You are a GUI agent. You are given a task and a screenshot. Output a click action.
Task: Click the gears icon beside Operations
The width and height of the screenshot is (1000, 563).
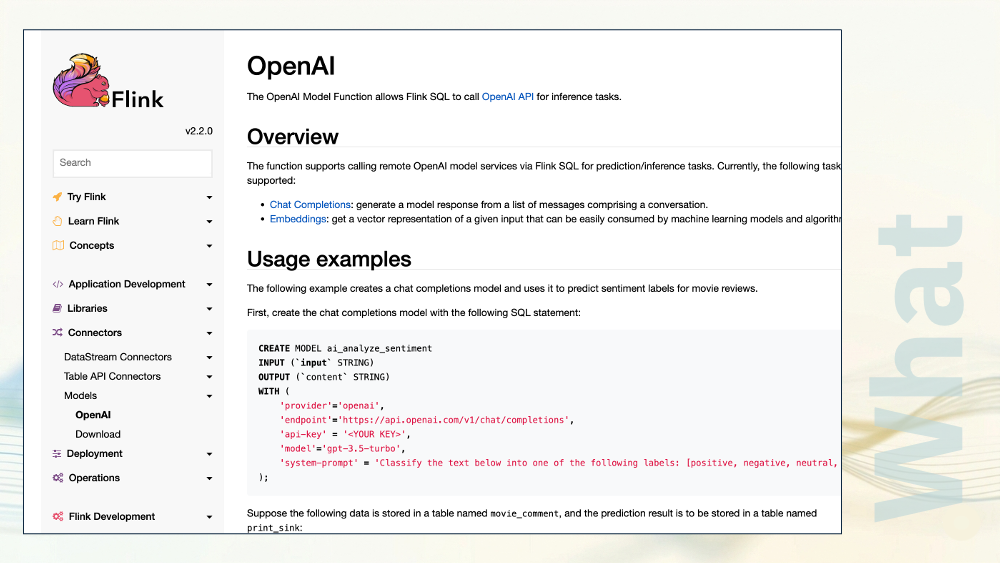(x=58, y=478)
